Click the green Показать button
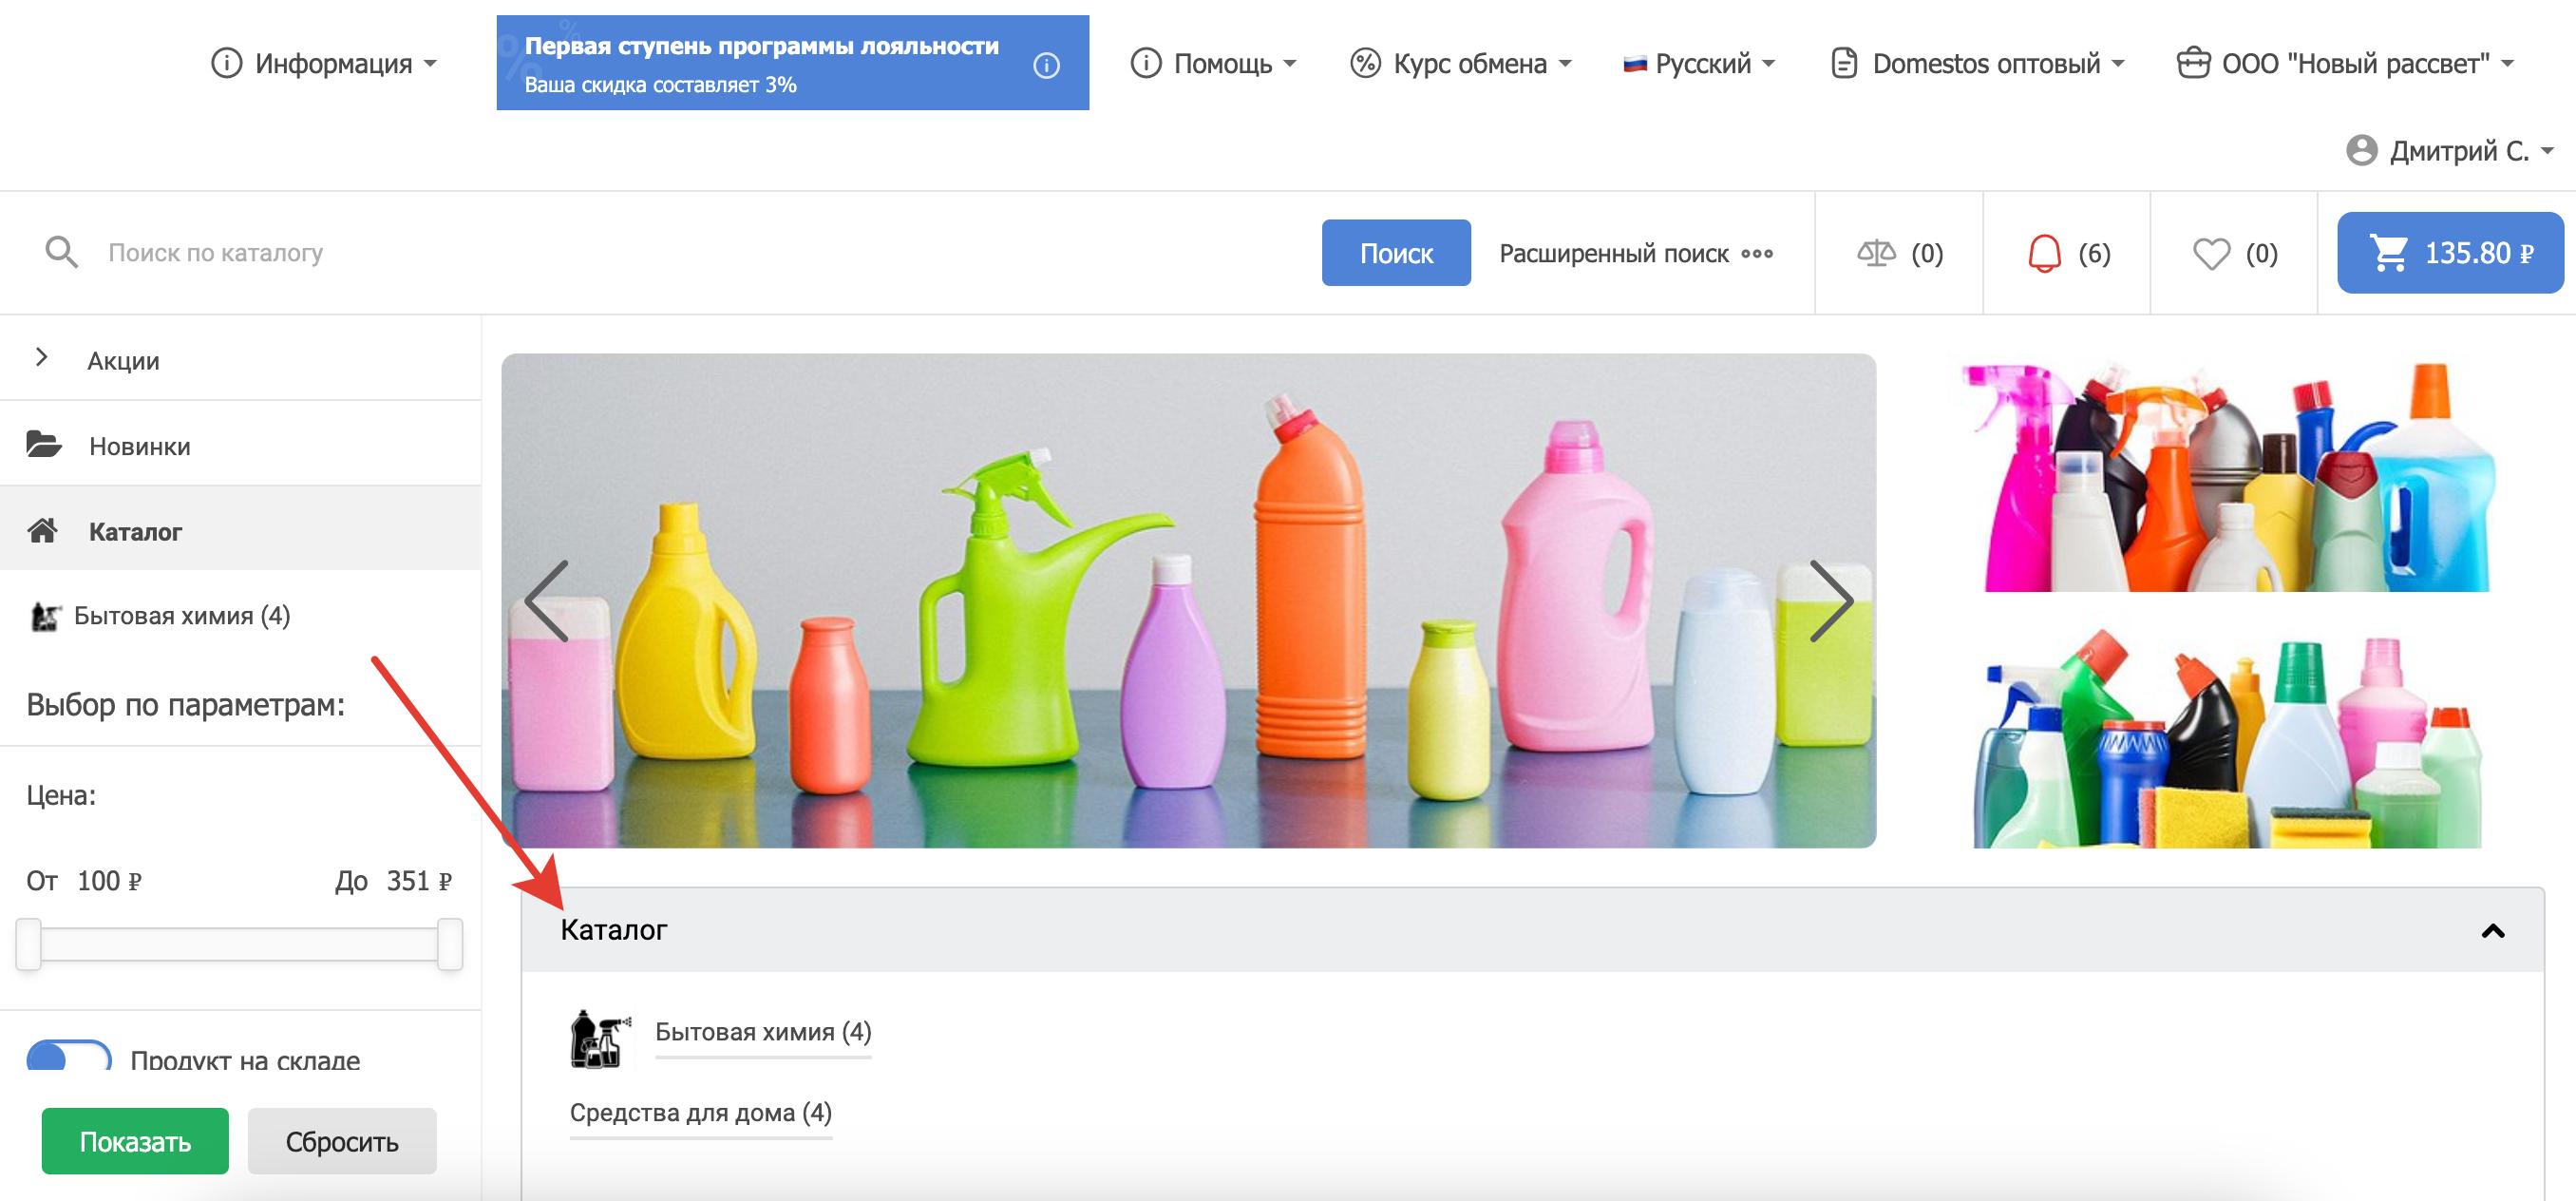This screenshot has width=2576, height=1201. point(135,1141)
